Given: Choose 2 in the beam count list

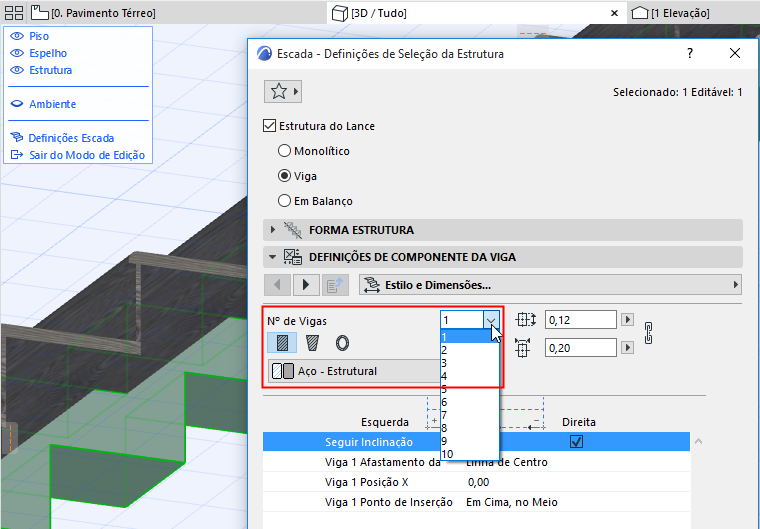Looking at the screenshot, I should pos(469,350).
